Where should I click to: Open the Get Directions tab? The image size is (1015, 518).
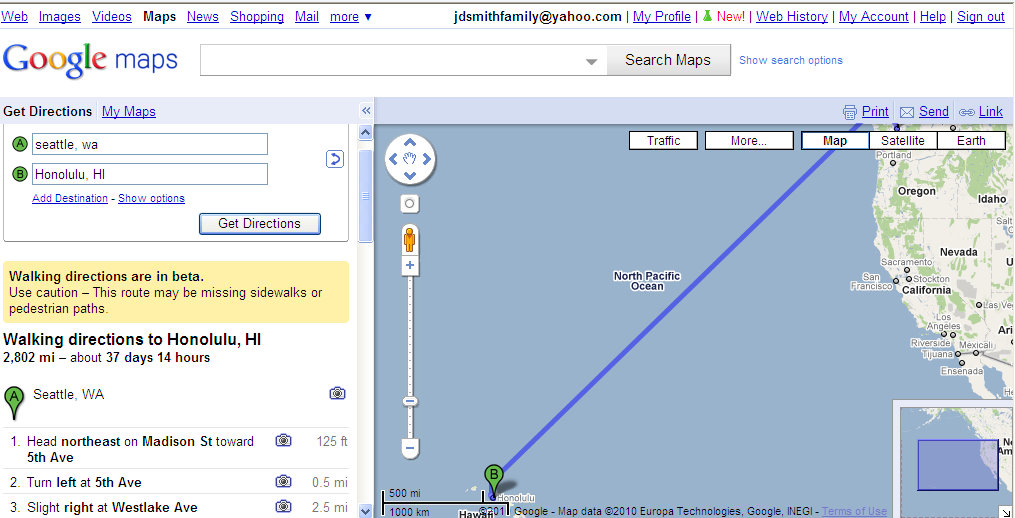click(x=48, y=111)
